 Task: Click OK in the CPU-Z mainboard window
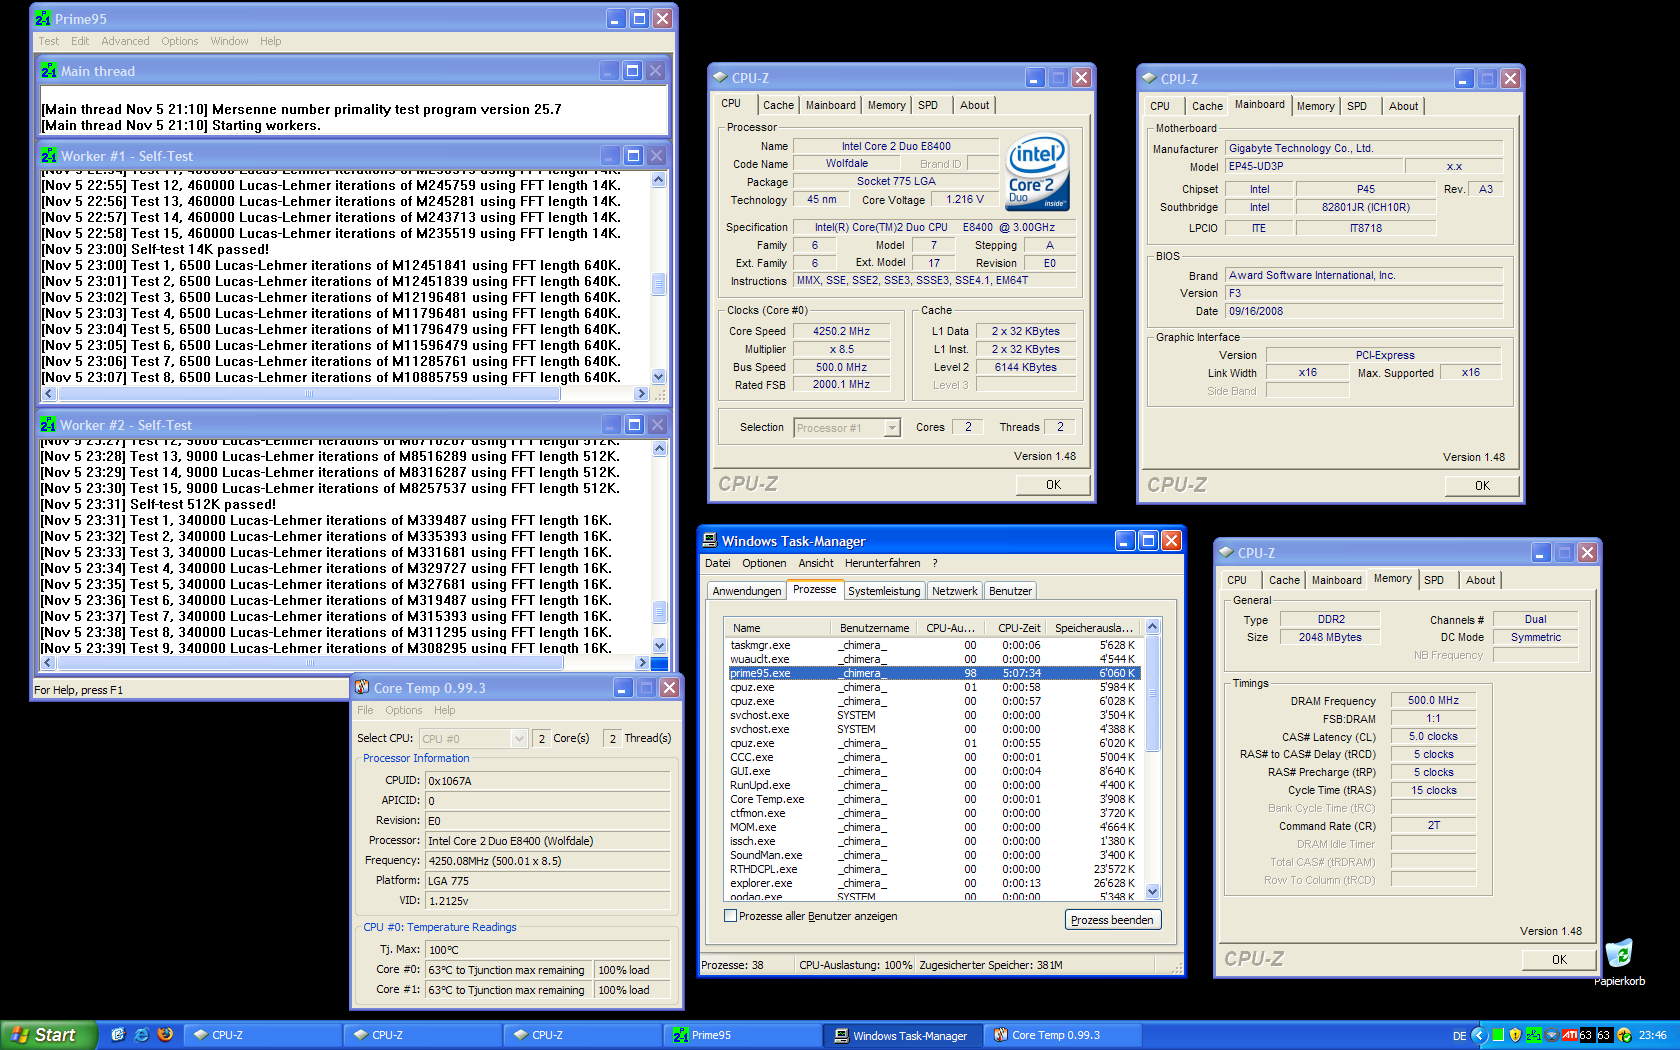1482,486
